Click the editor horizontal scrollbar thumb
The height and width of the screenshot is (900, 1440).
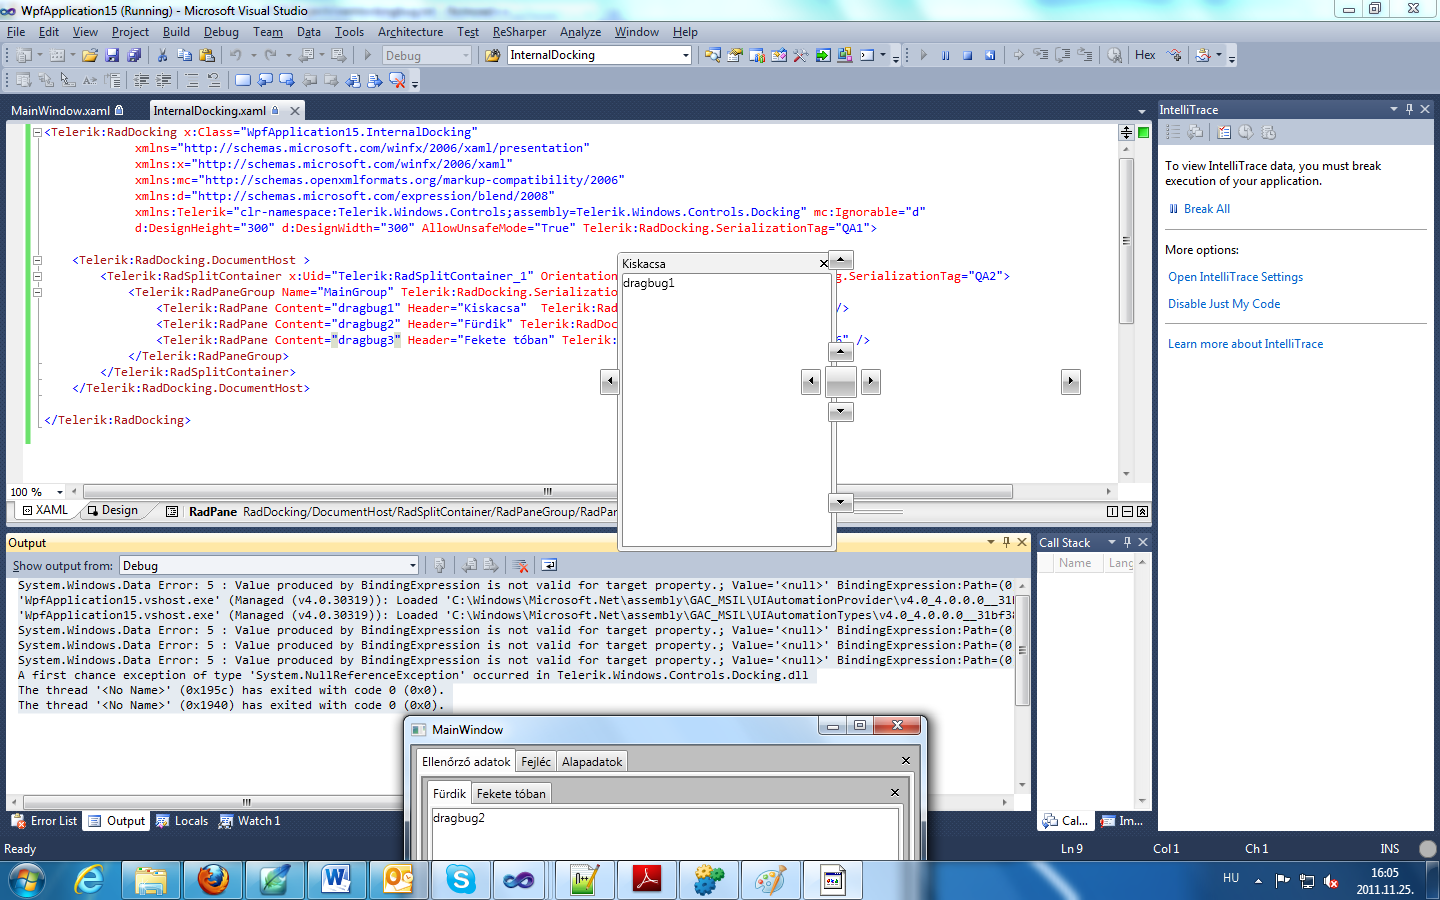547,492
